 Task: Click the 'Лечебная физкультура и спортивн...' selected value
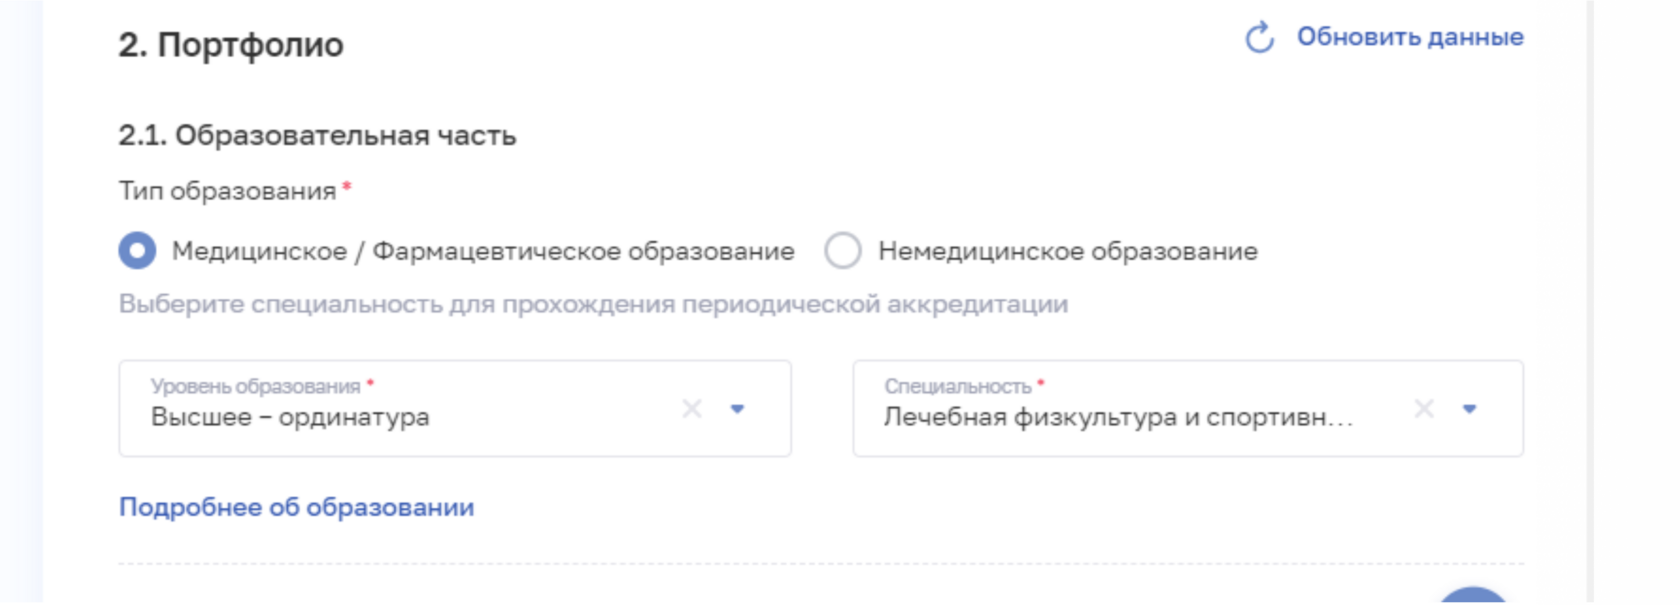pyautogui.click(x=1118, y=417)
